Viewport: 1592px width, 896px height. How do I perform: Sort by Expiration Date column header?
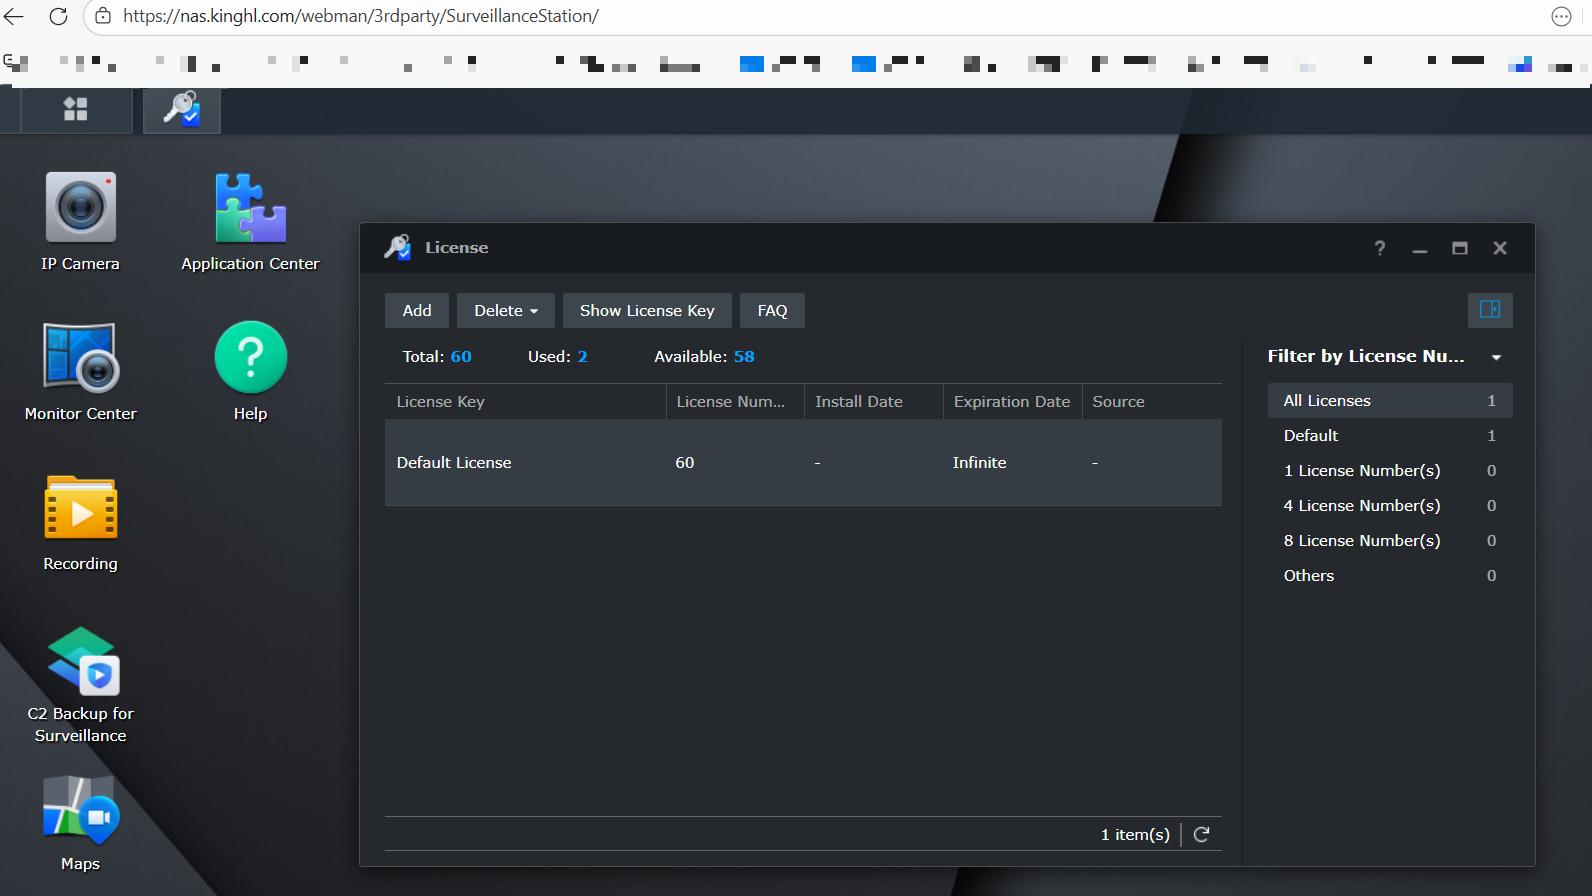(x=1011, y=402)
